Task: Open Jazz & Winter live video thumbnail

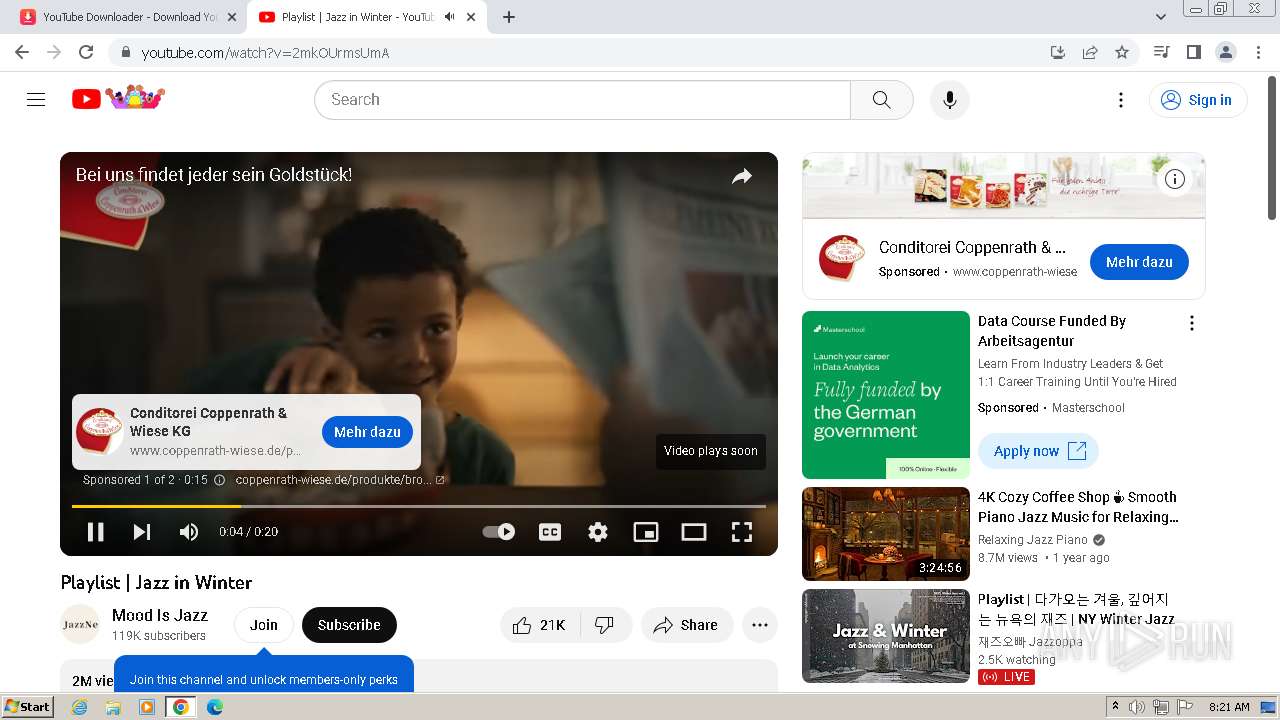Action: click(886, 636)
